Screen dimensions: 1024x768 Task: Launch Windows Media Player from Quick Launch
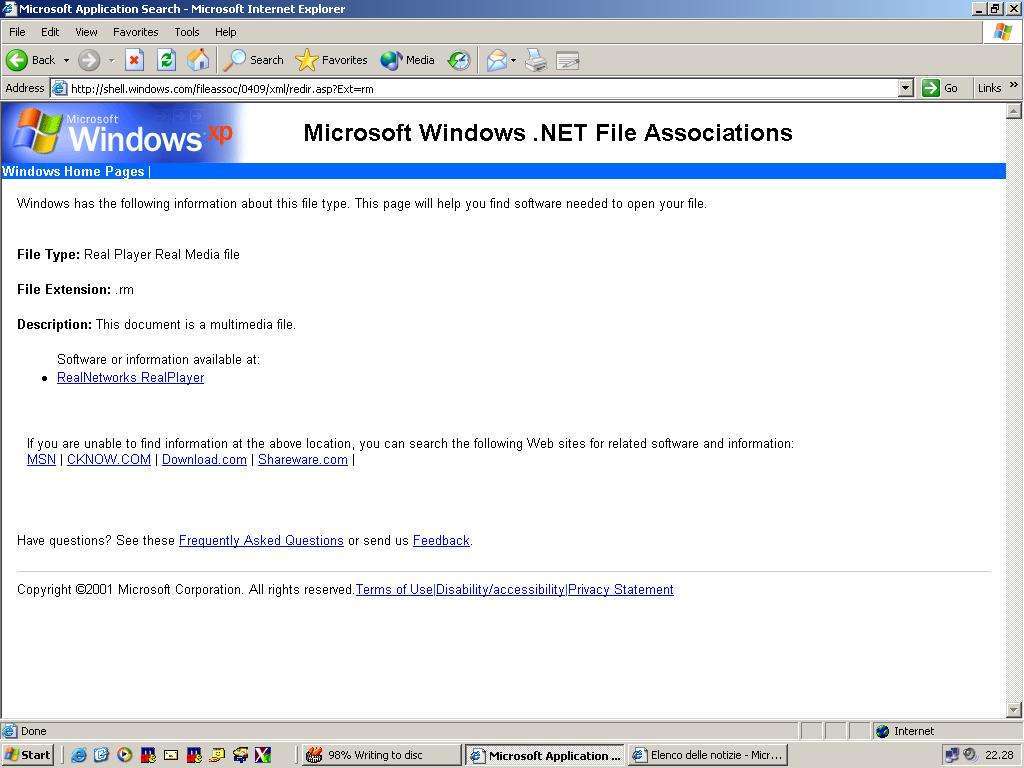(x=124, y=755)
